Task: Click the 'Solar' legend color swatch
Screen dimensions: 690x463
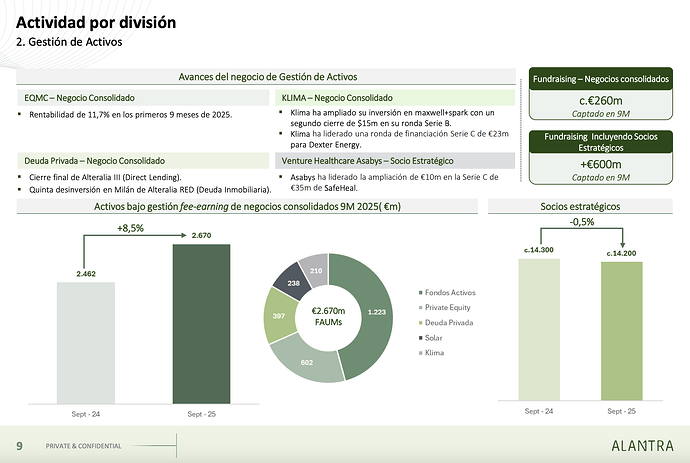Action: 421,338
